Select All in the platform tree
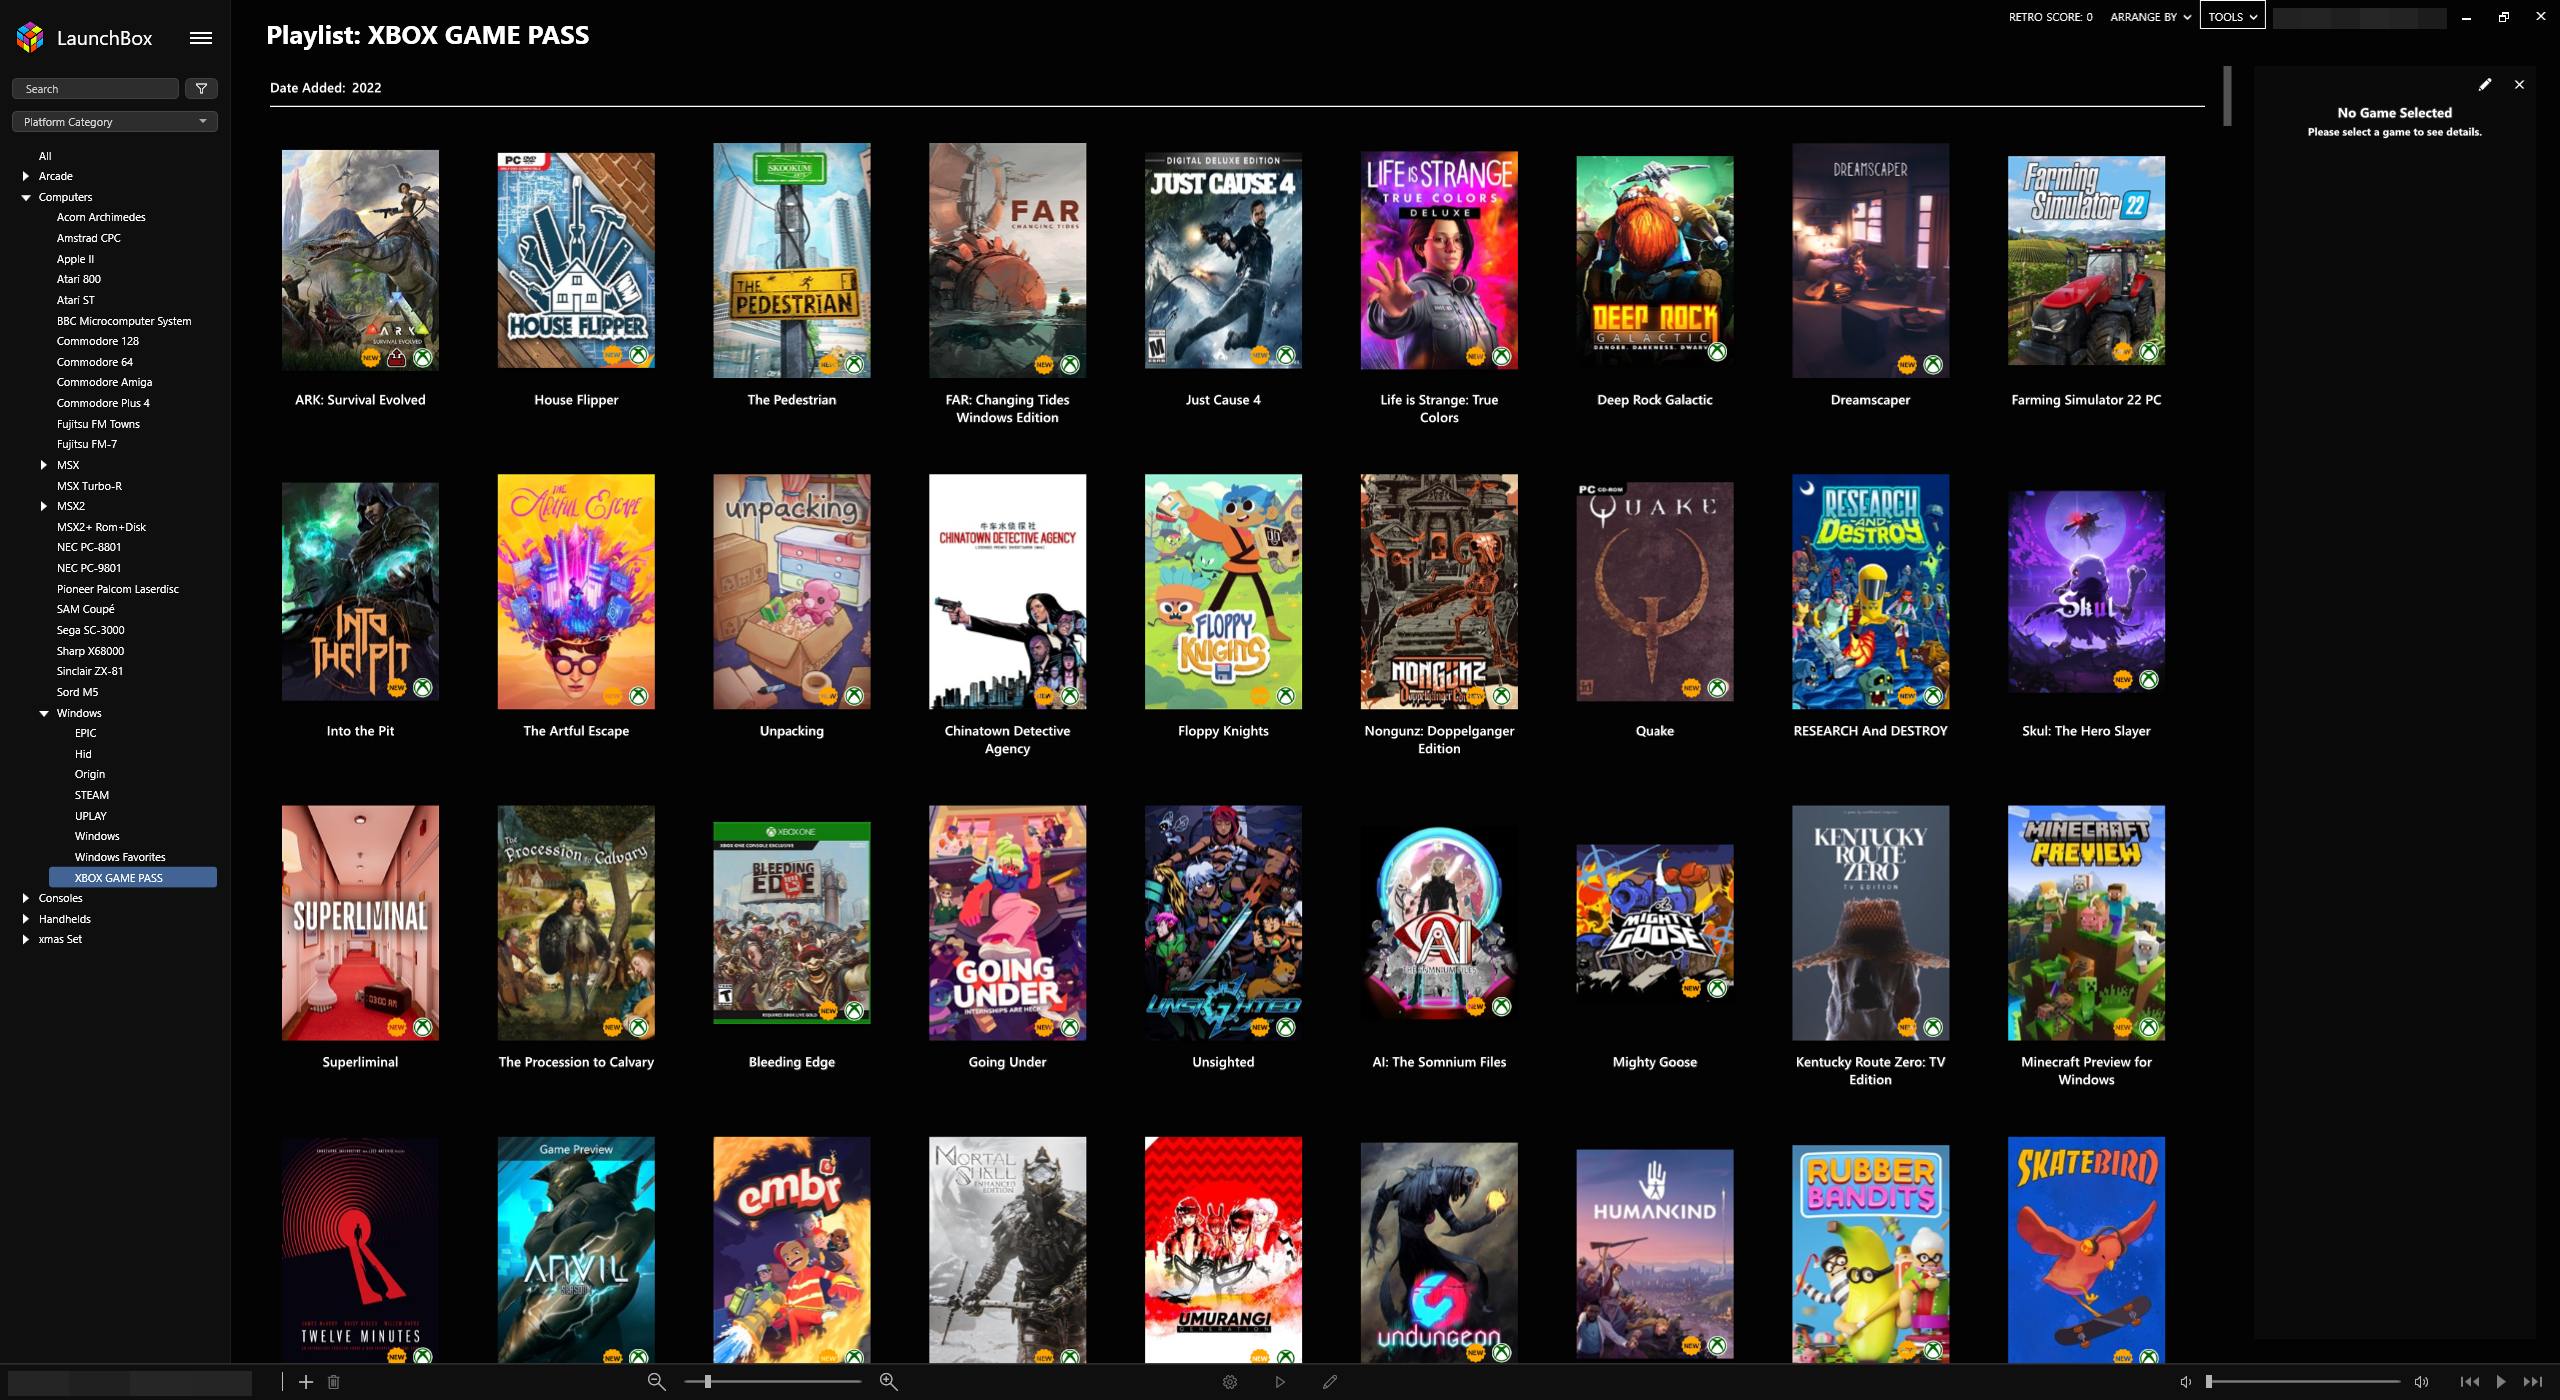The width and height of the screenshot is (2560, 1400). click(x=45, y=156)
